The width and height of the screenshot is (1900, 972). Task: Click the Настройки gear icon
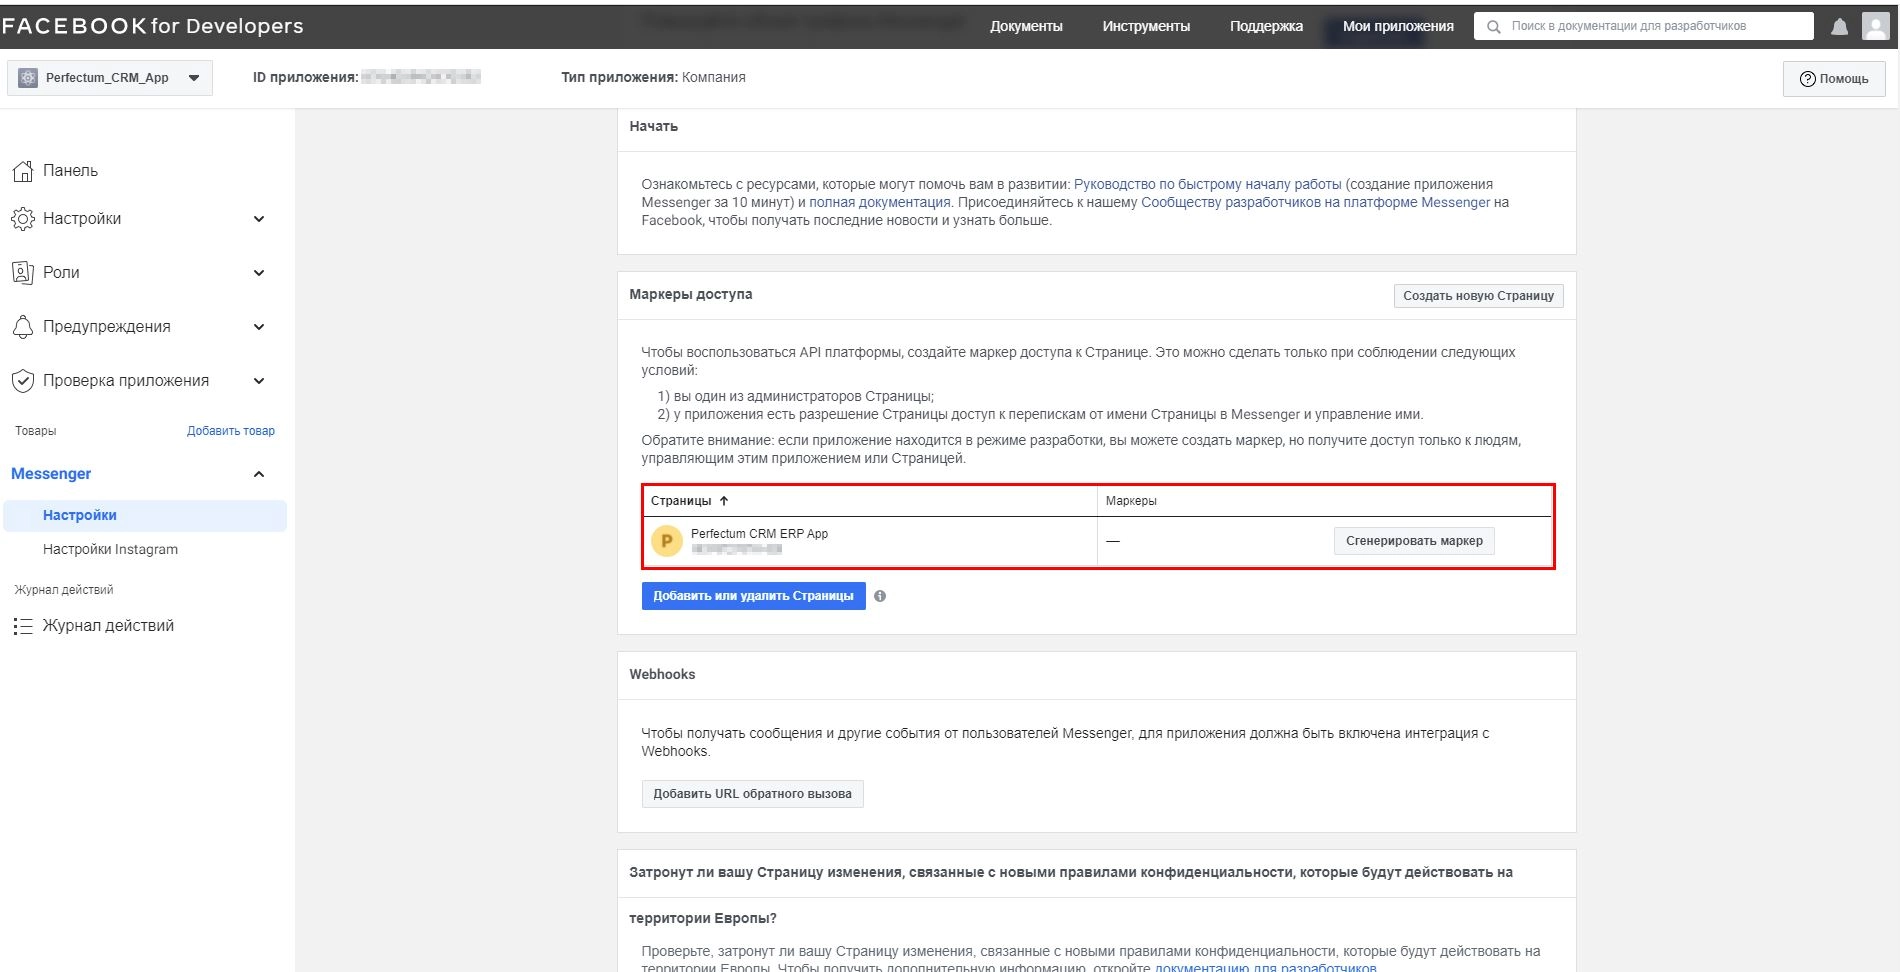22,219
